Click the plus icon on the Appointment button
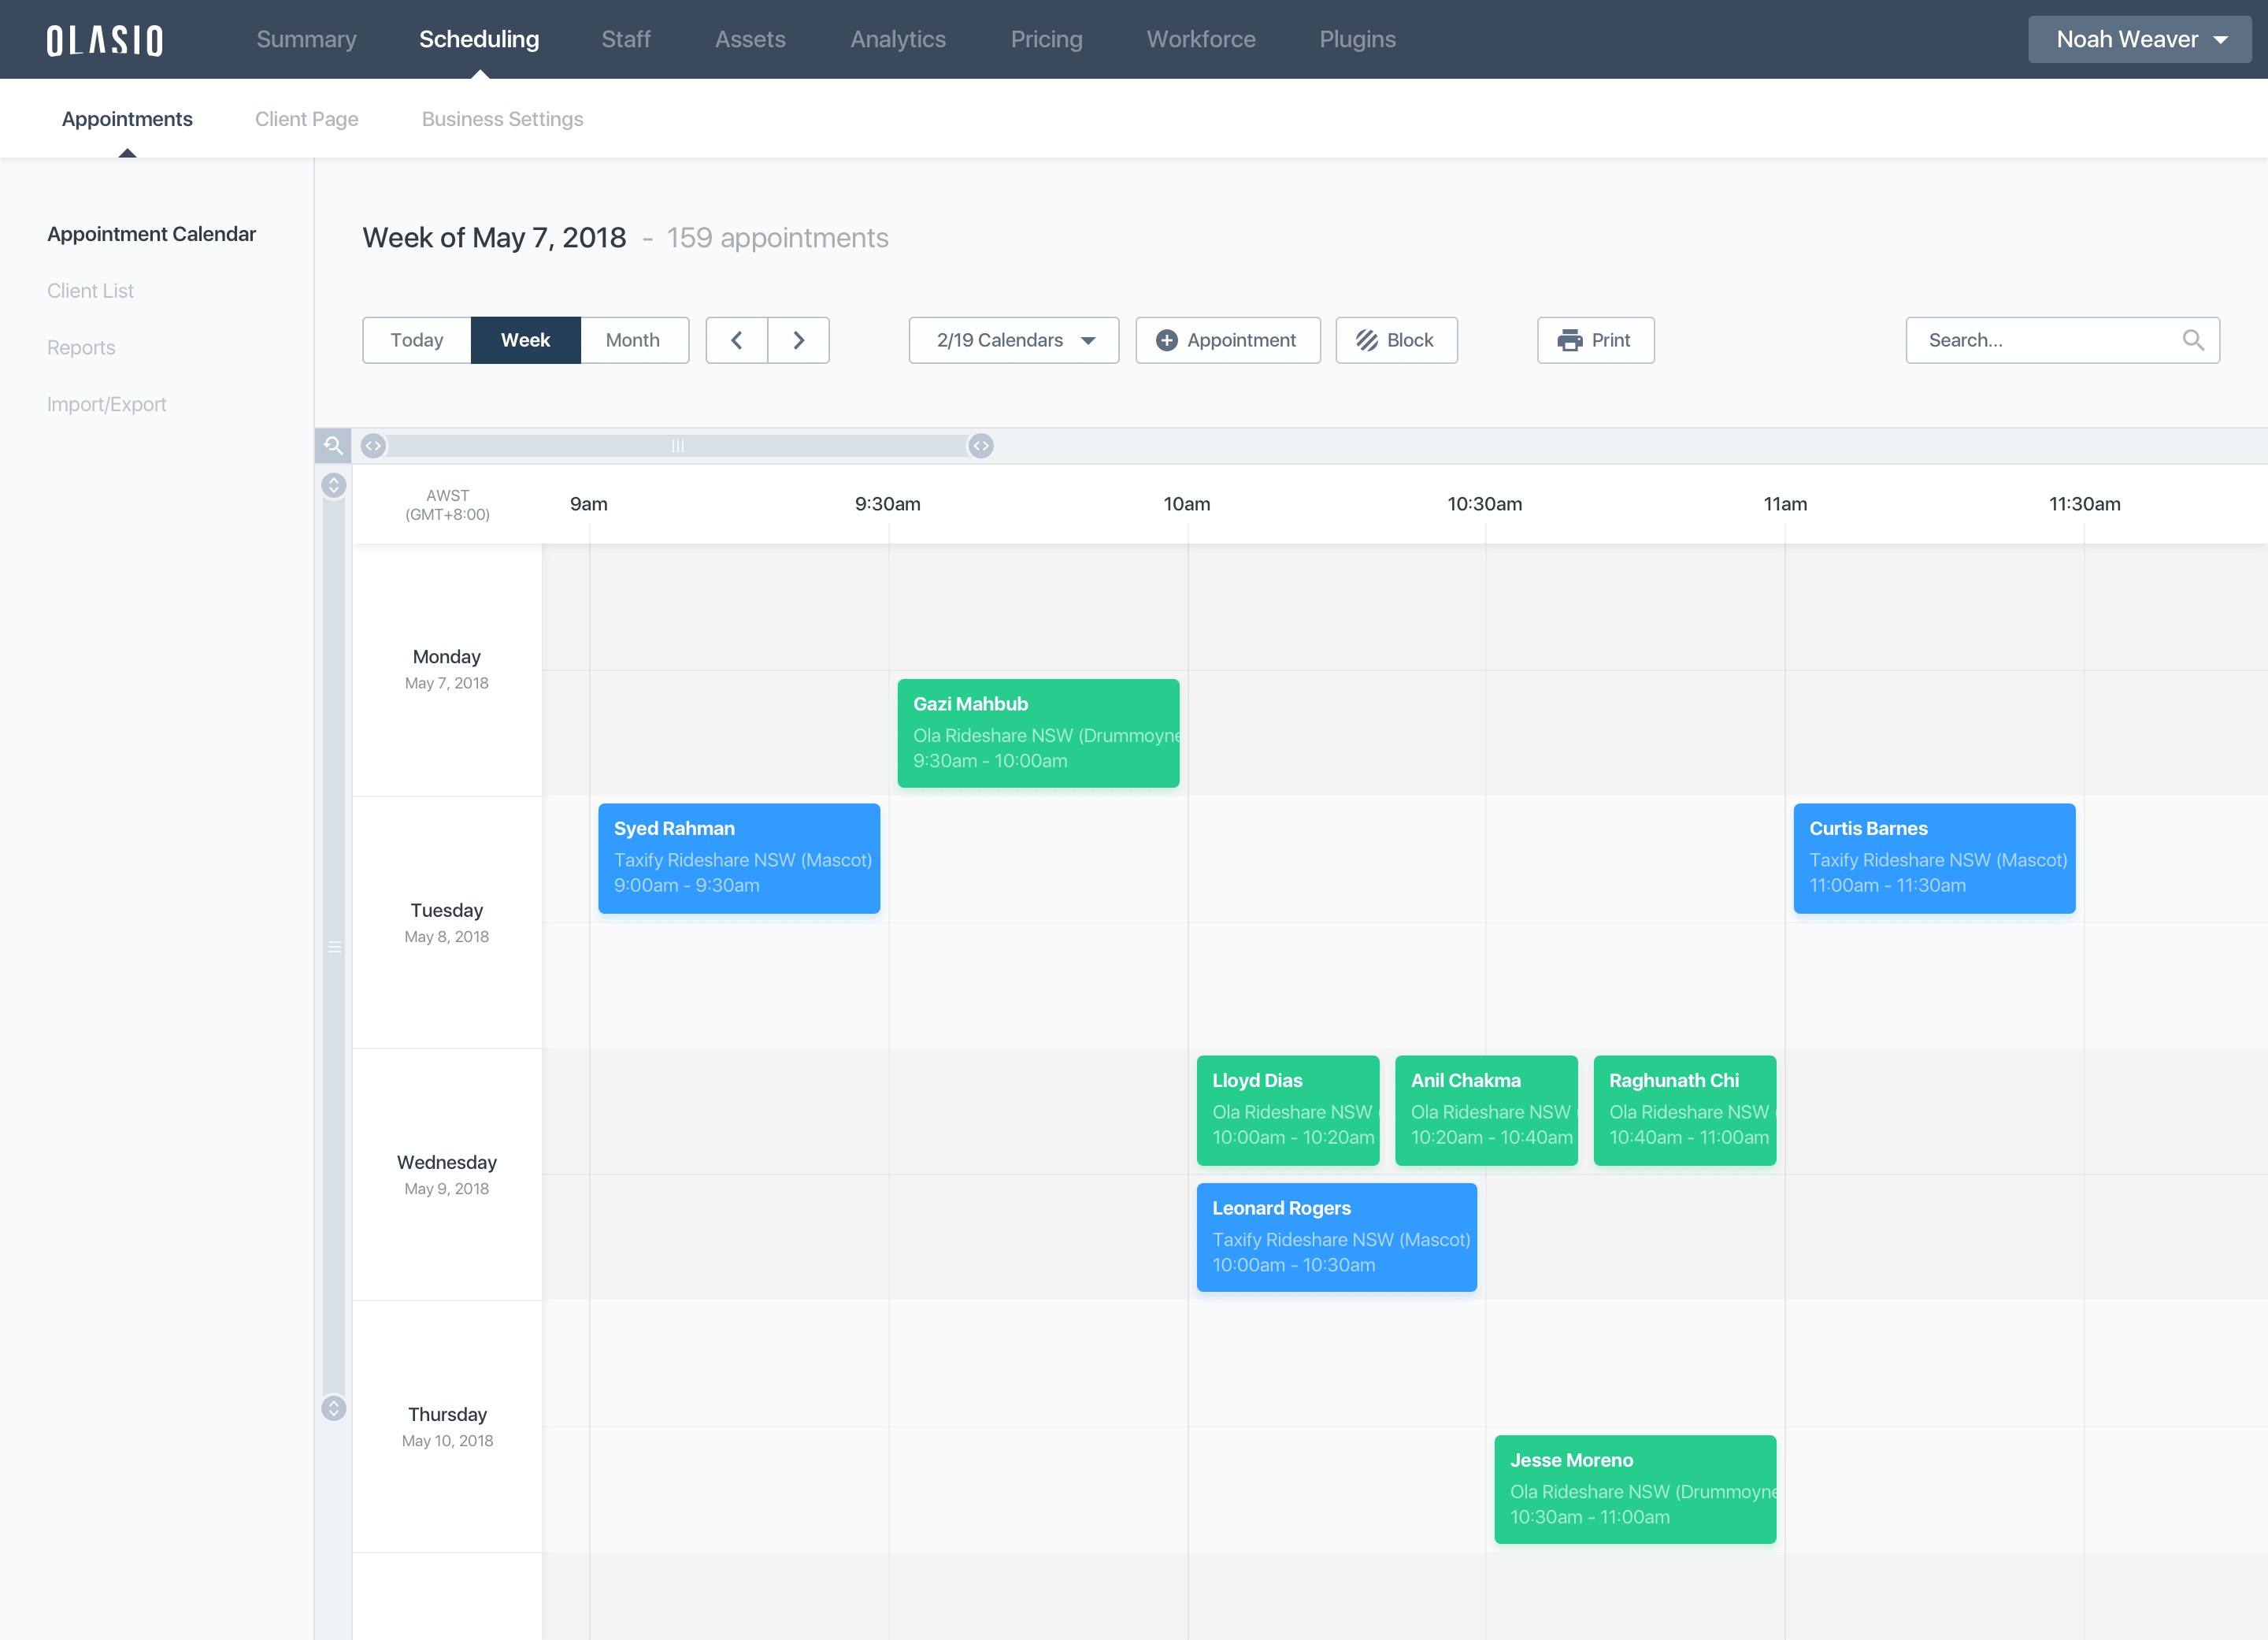 tap(1167, 340)
